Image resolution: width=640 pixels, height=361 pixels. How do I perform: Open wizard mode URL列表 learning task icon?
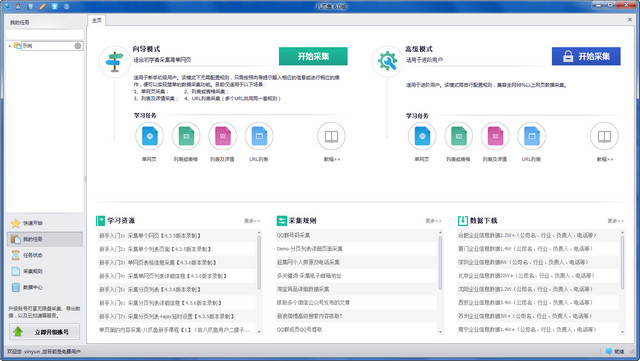tap(259, 136)
